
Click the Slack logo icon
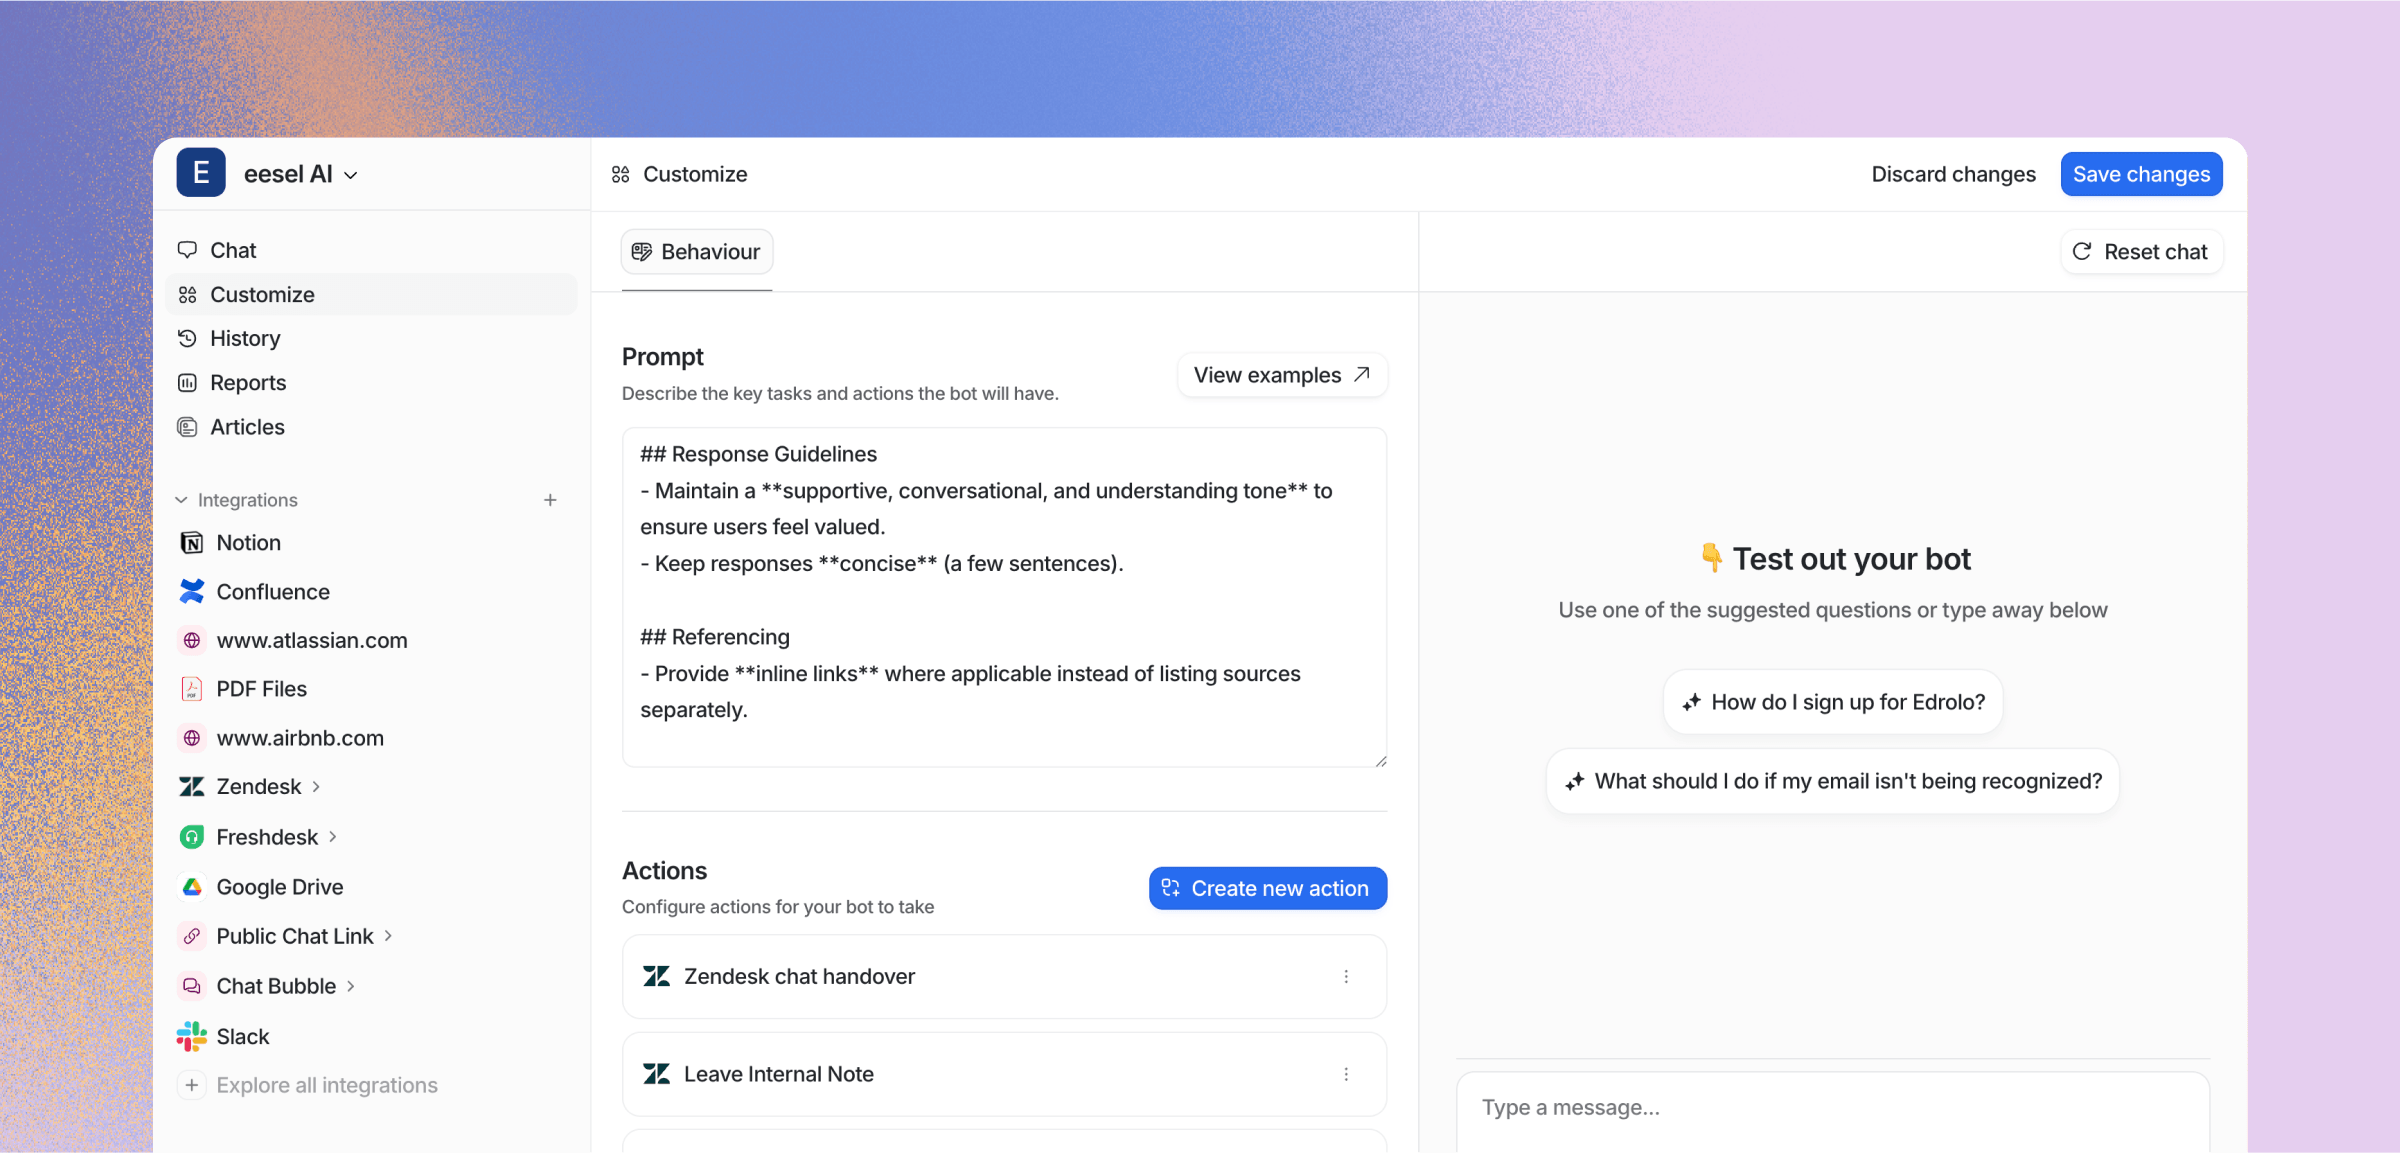click(x=191, y=1036)
